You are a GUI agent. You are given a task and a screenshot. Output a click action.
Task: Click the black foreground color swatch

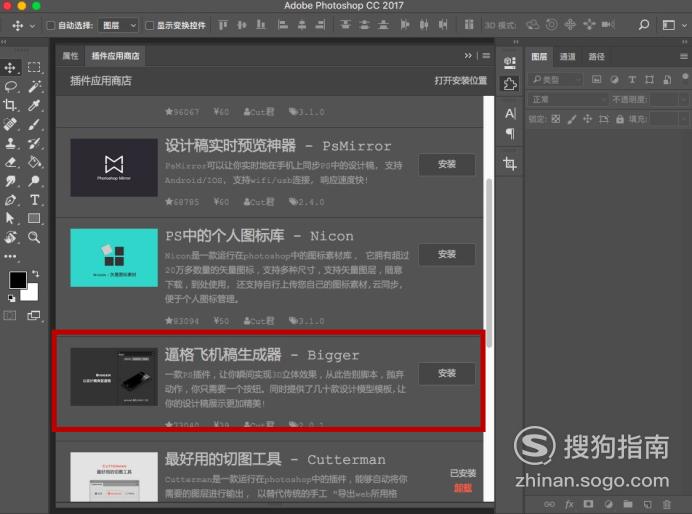click(18, 280)
